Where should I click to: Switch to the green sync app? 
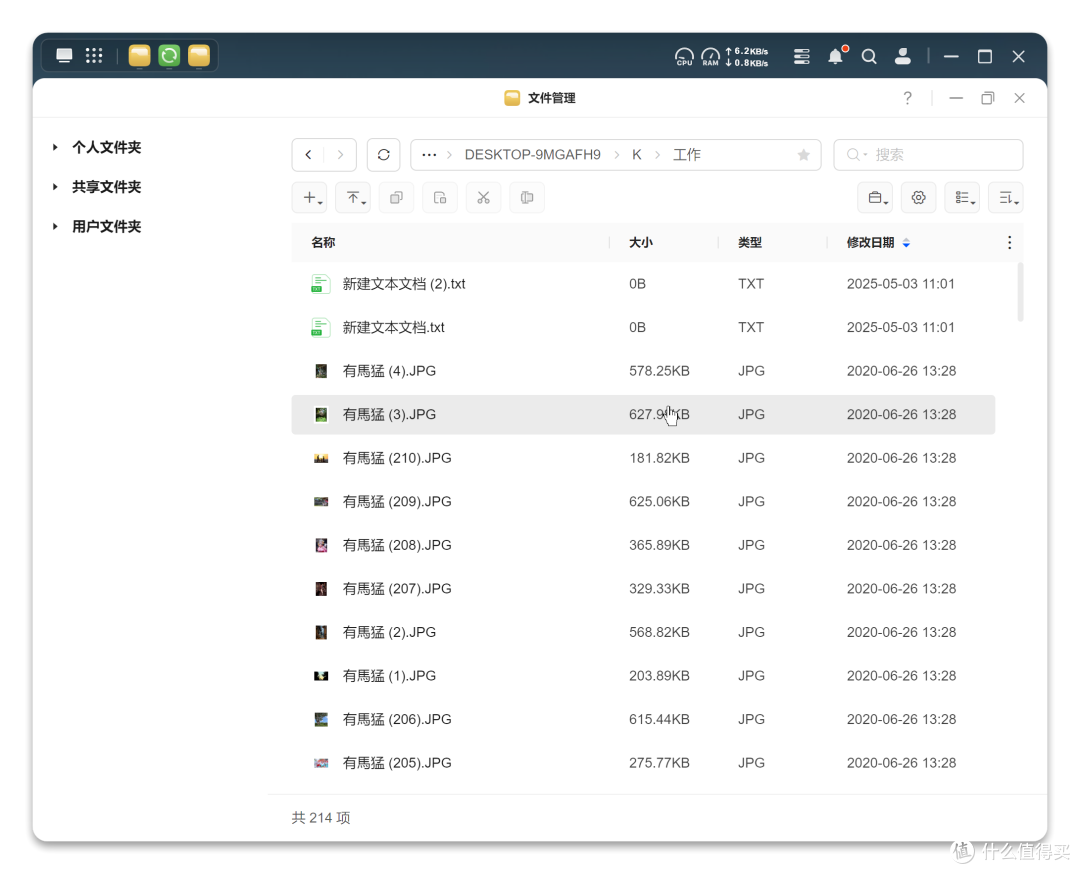169,56
